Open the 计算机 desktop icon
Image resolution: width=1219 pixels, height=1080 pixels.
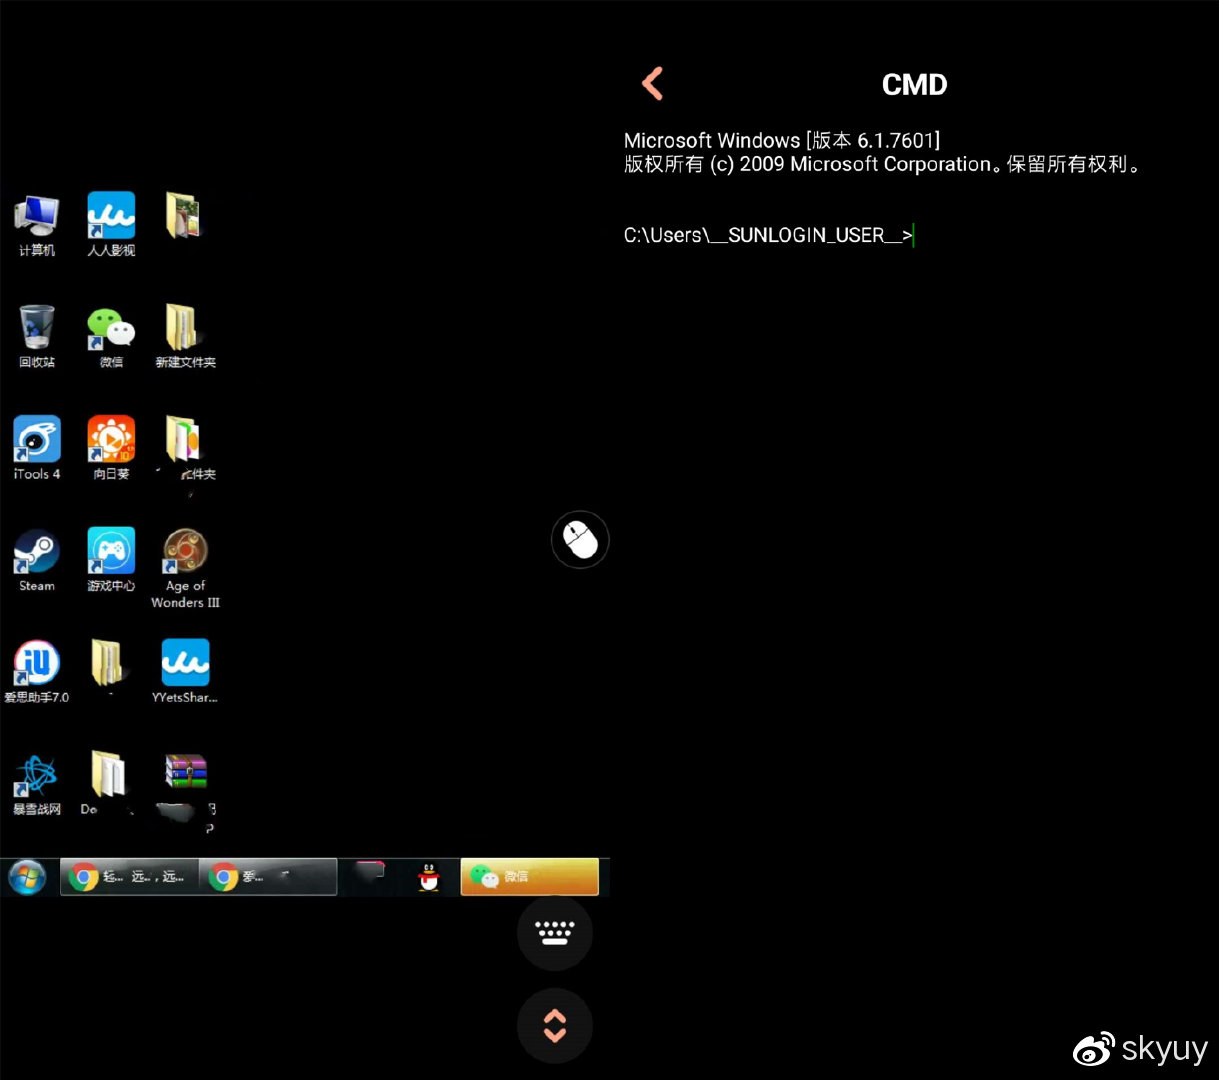(x=37, y=225)
